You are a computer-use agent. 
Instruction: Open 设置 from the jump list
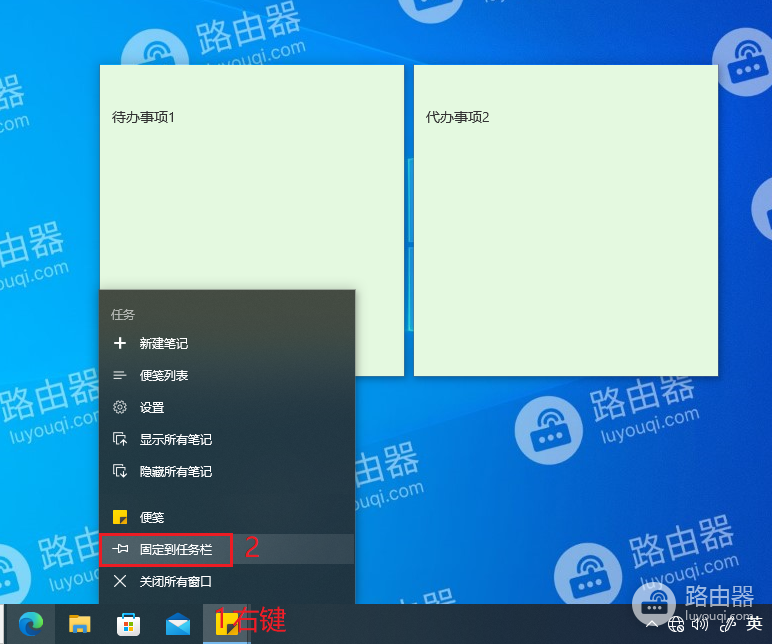pyautogui.click(x=226, y=407)
